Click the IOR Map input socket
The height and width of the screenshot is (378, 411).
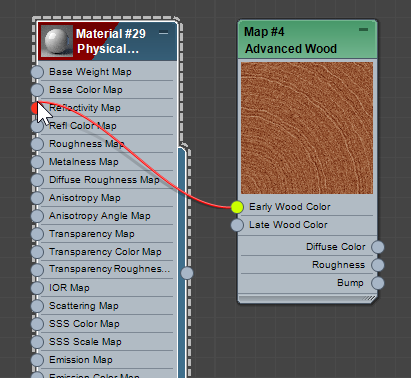(x=37, y=288)
